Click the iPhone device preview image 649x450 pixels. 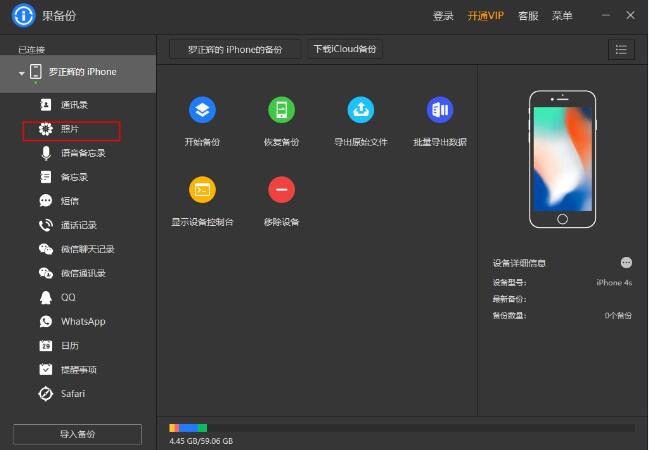tap(561, 160)
